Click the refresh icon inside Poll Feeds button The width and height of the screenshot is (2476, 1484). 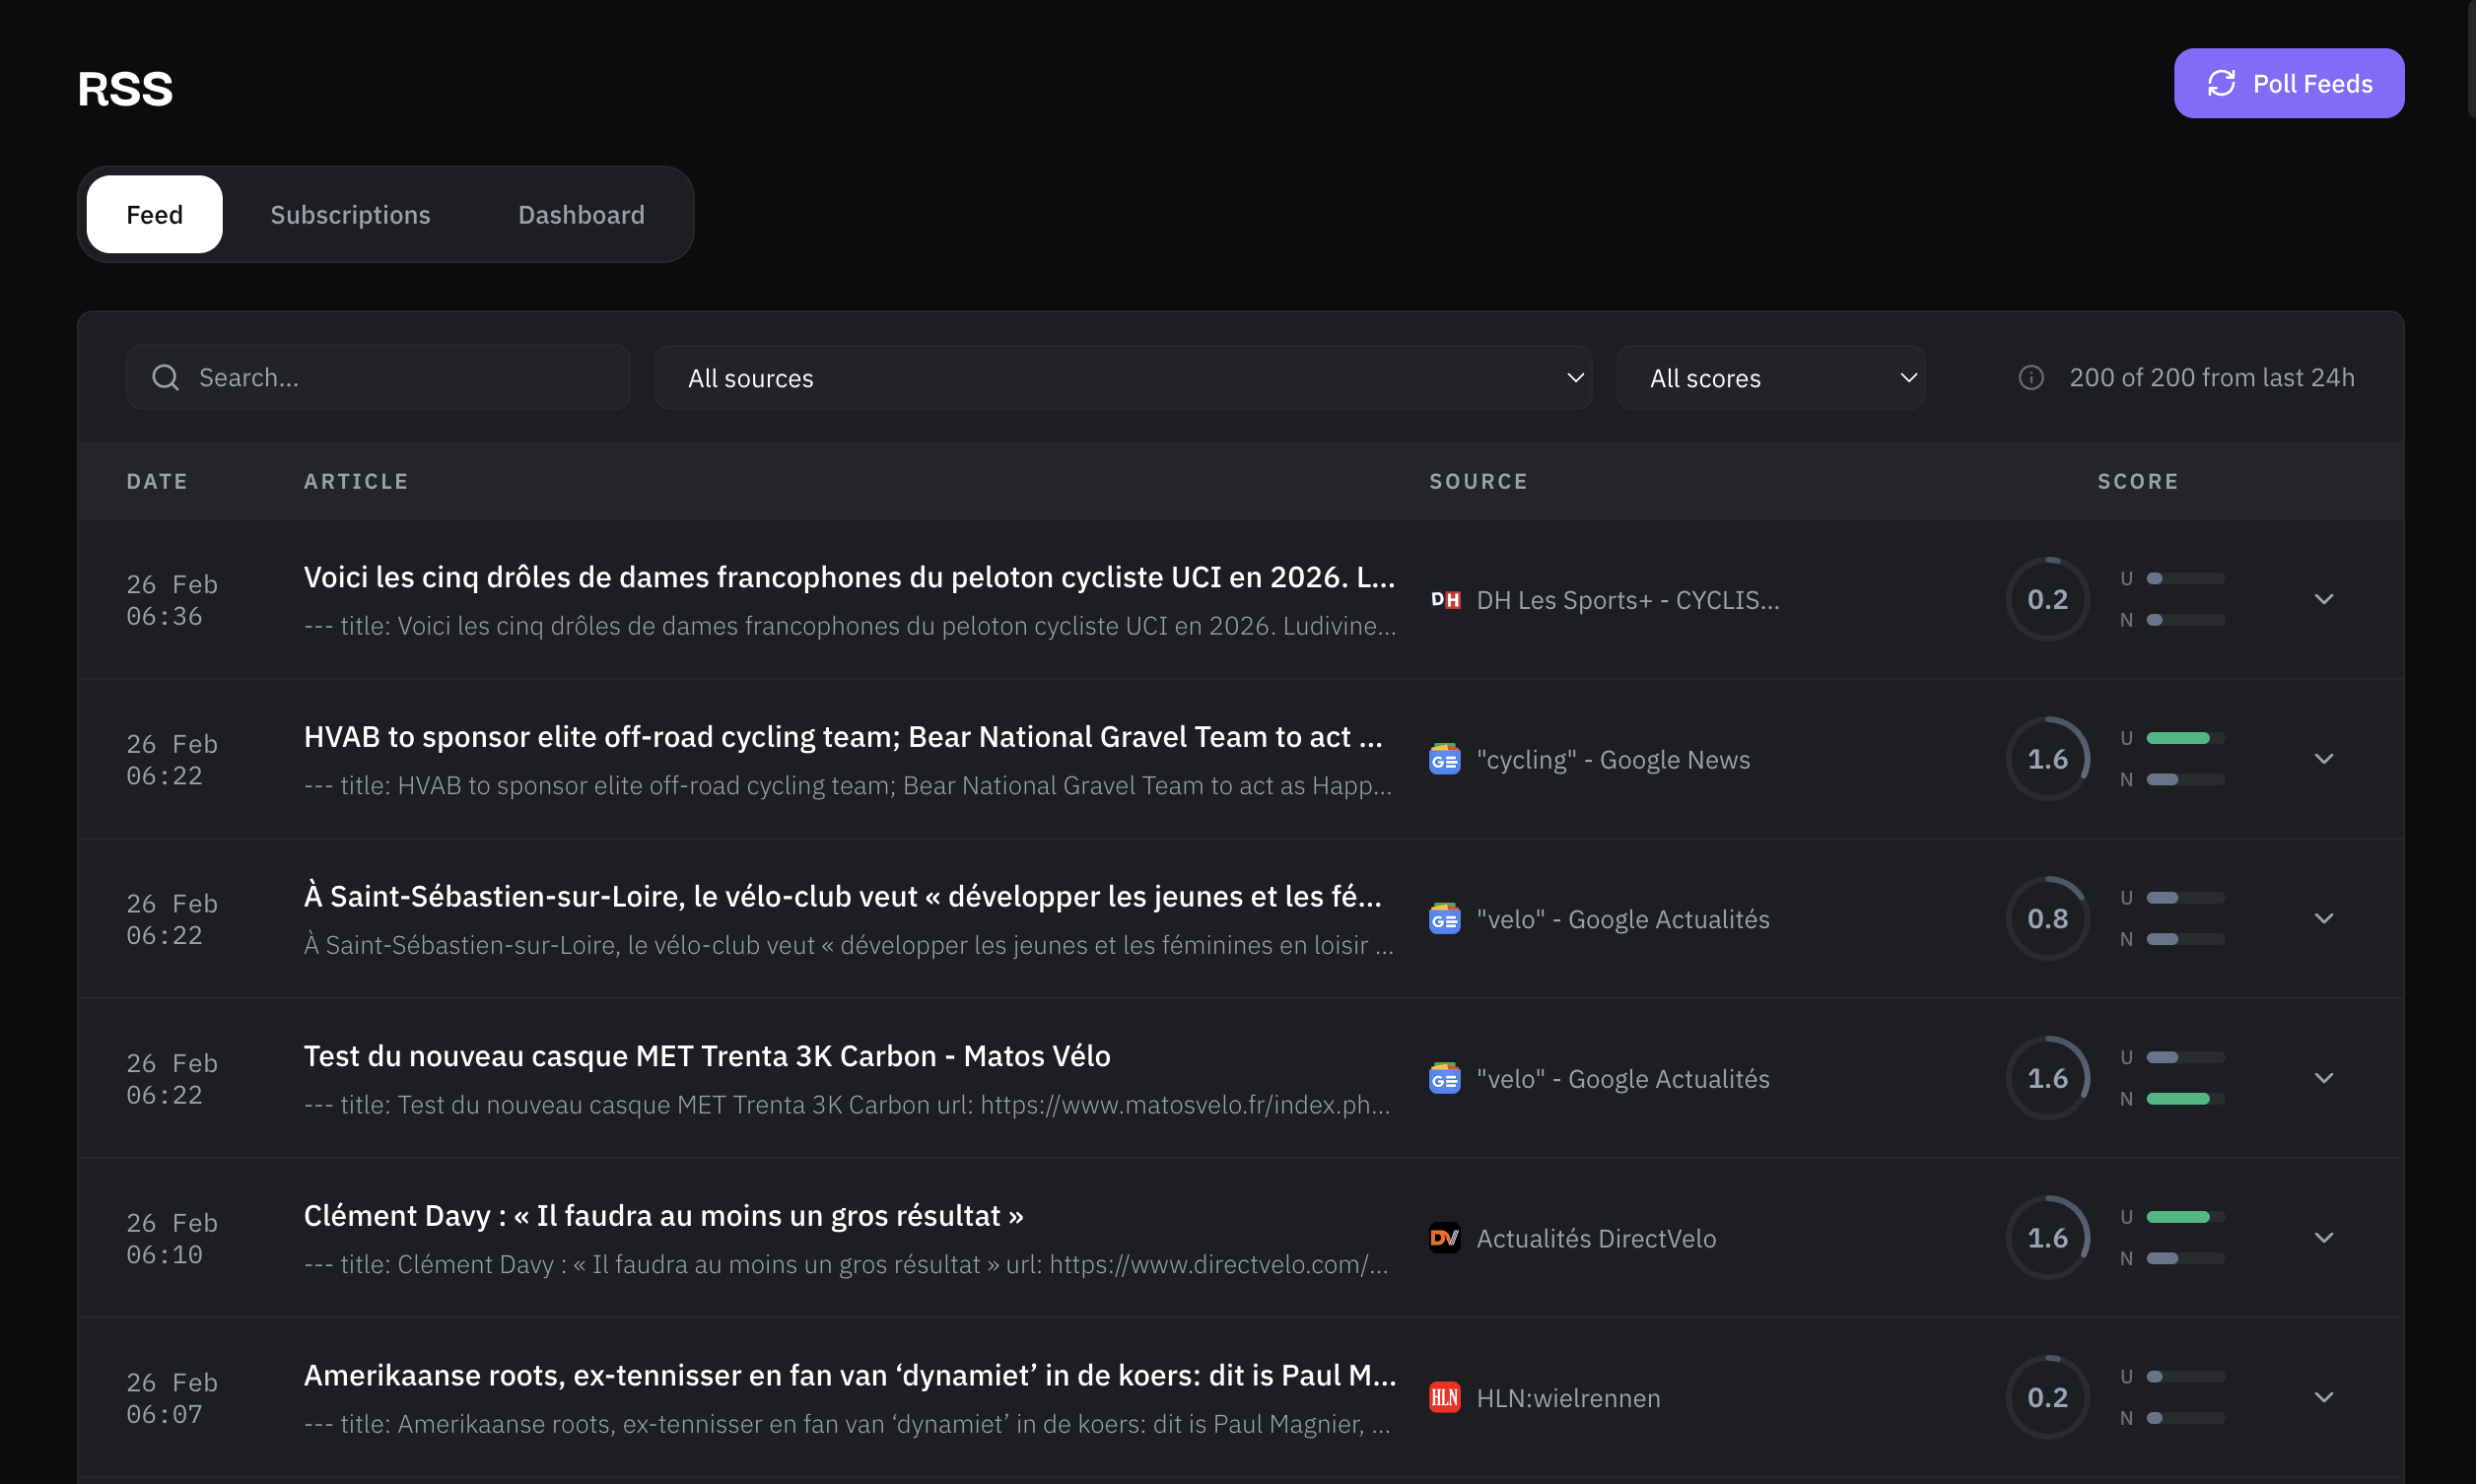[2221, 83]
